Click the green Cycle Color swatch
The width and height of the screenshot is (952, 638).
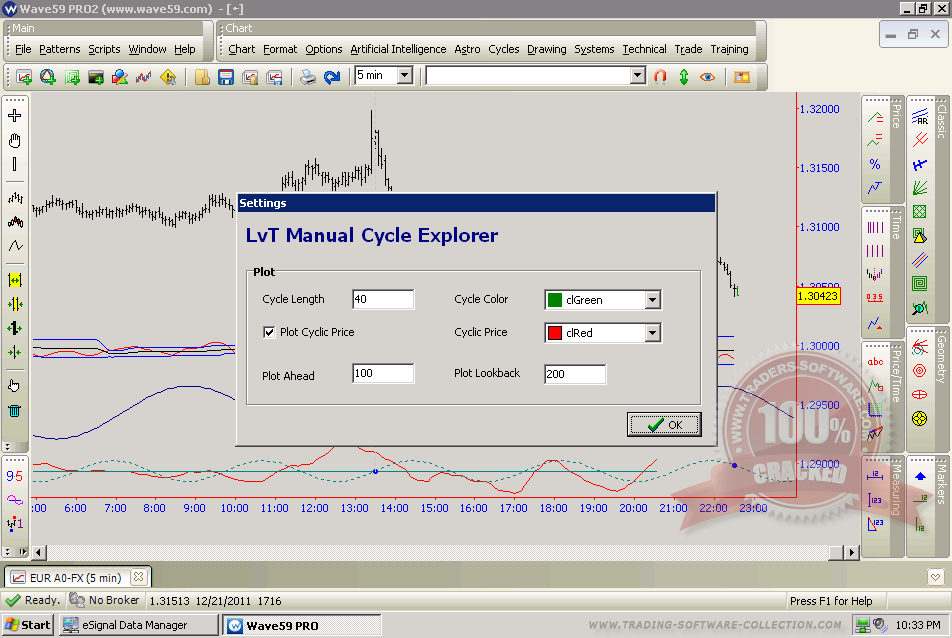click(554, 300)
